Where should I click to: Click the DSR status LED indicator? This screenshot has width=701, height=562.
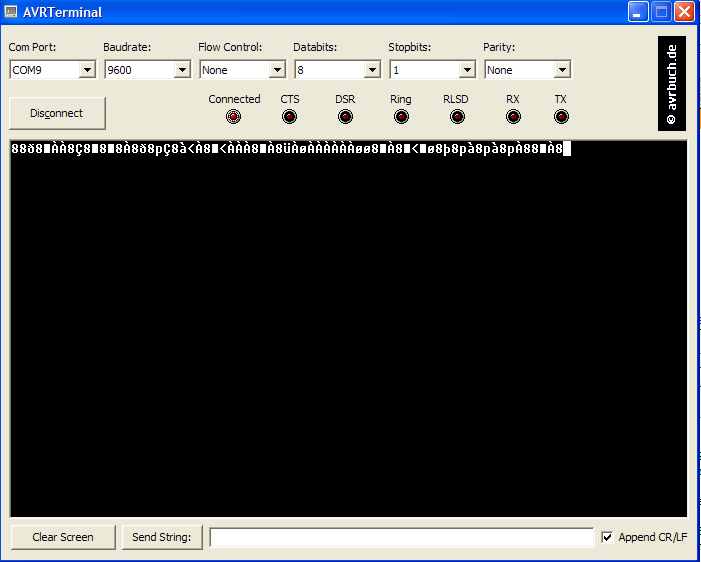345,117
